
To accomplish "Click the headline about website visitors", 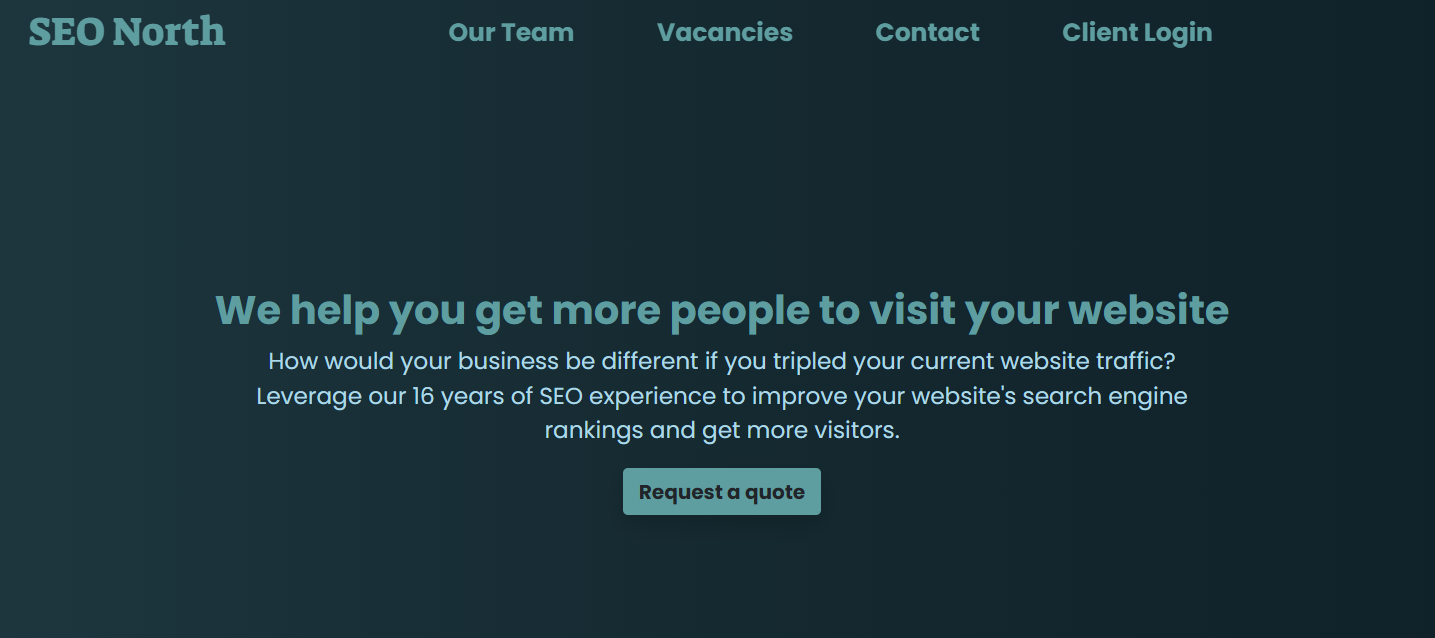I will coord(721,310).
